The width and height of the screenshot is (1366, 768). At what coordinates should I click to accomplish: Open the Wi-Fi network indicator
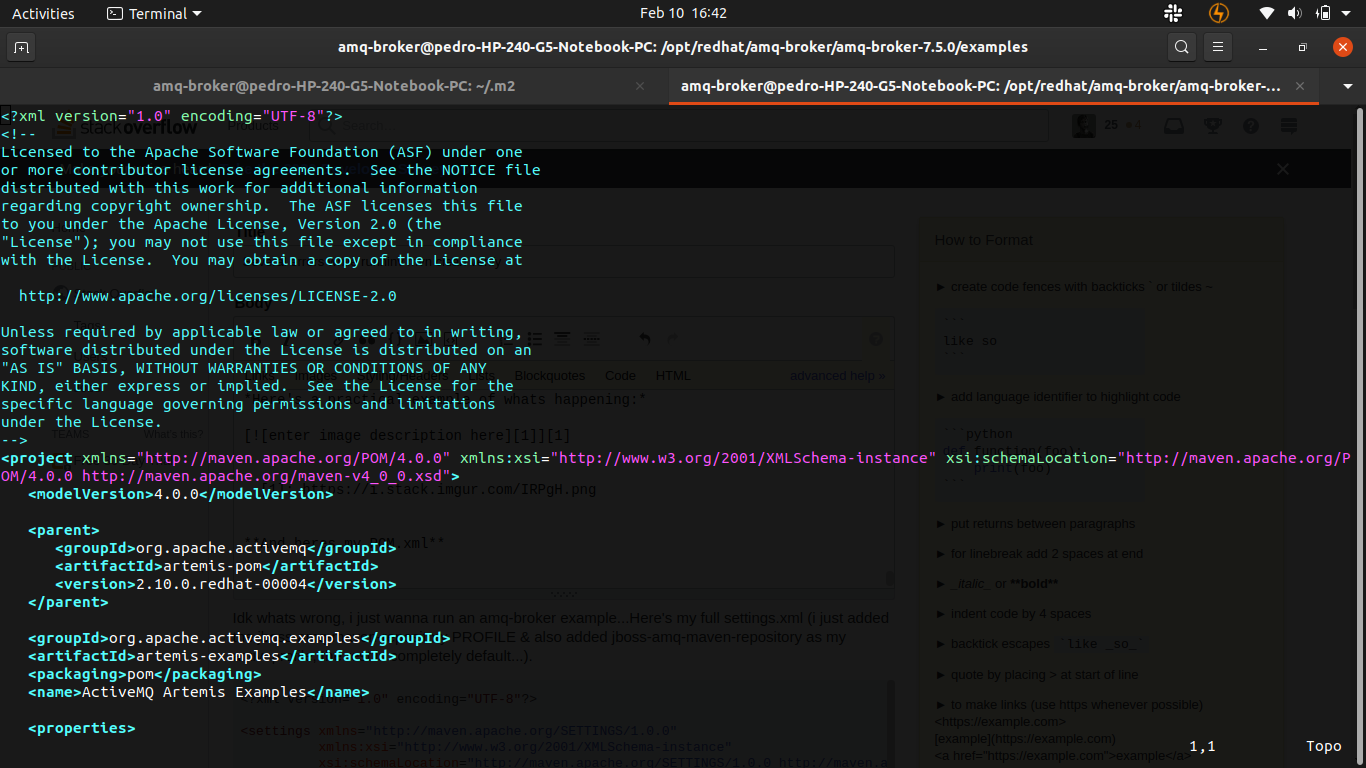(x=1267, y=14)
